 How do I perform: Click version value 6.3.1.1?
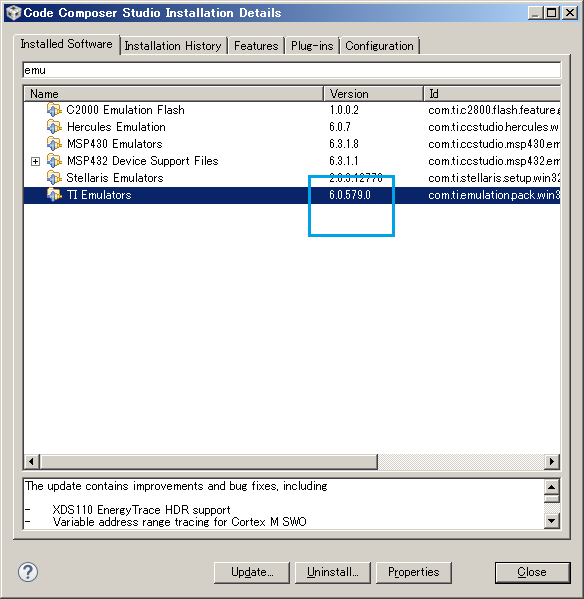[x=344, y=161]
